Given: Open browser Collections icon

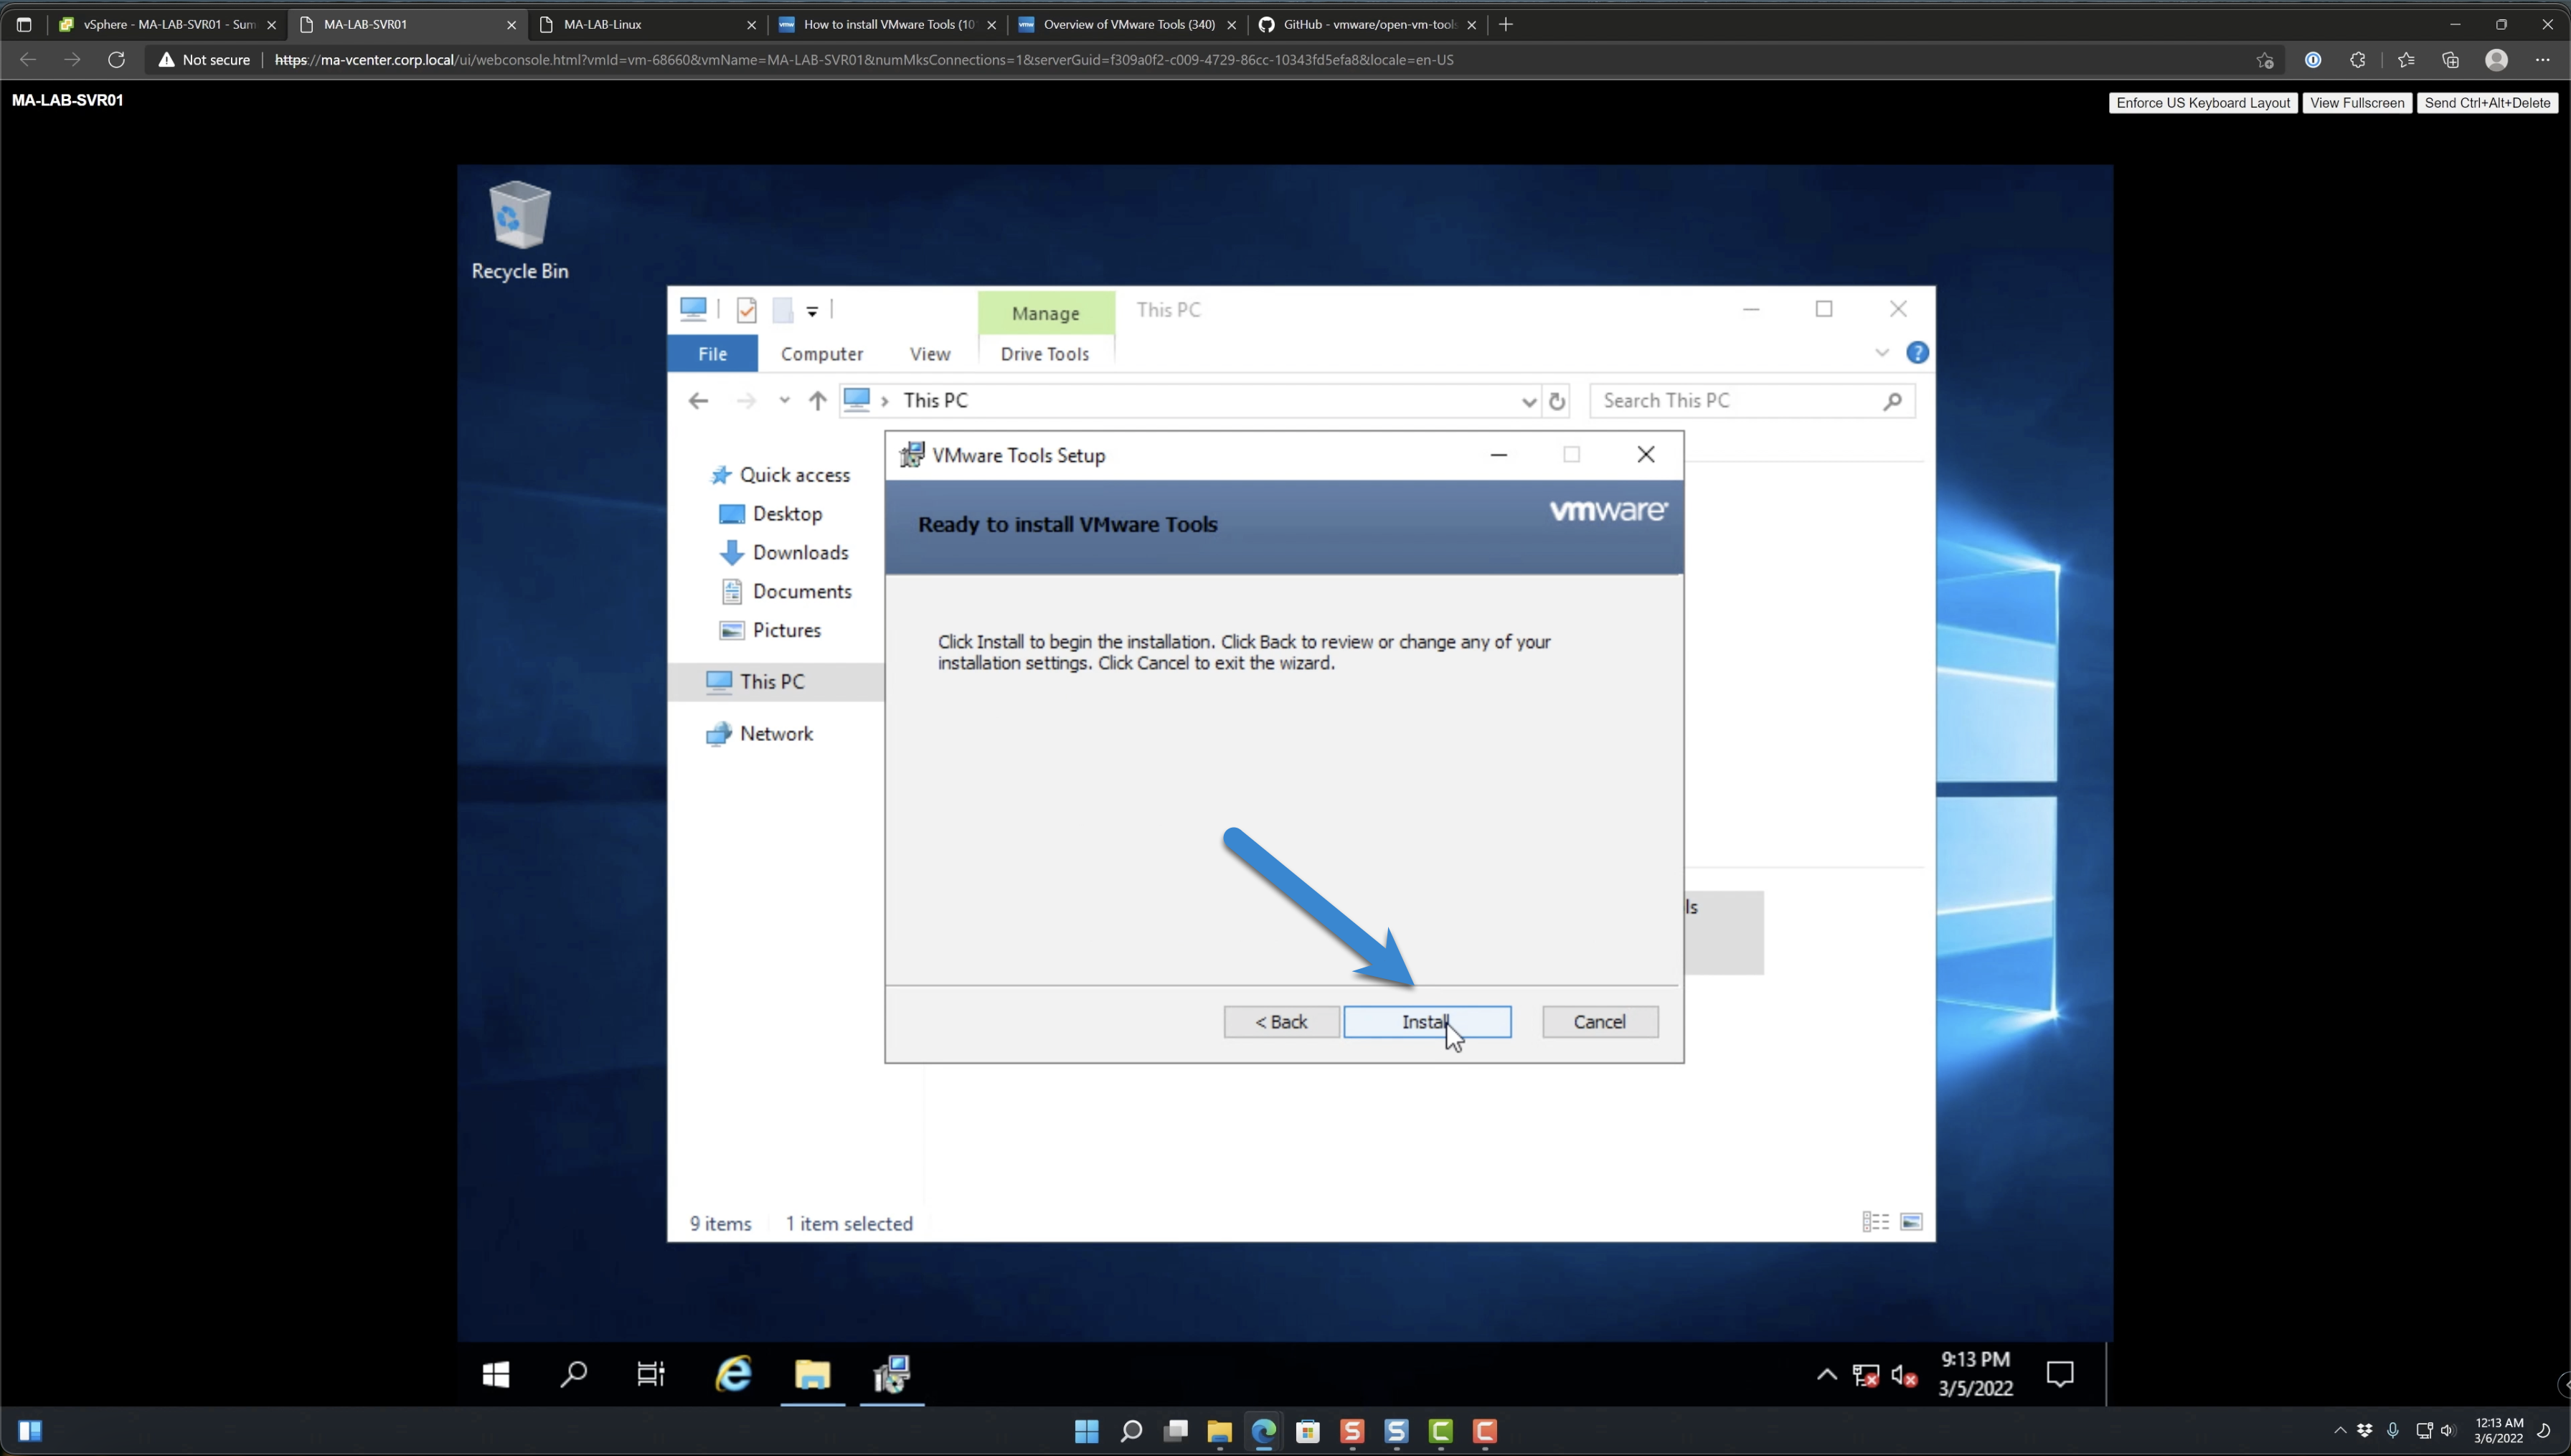Looking at the screenshot, I should point(2450,60).
